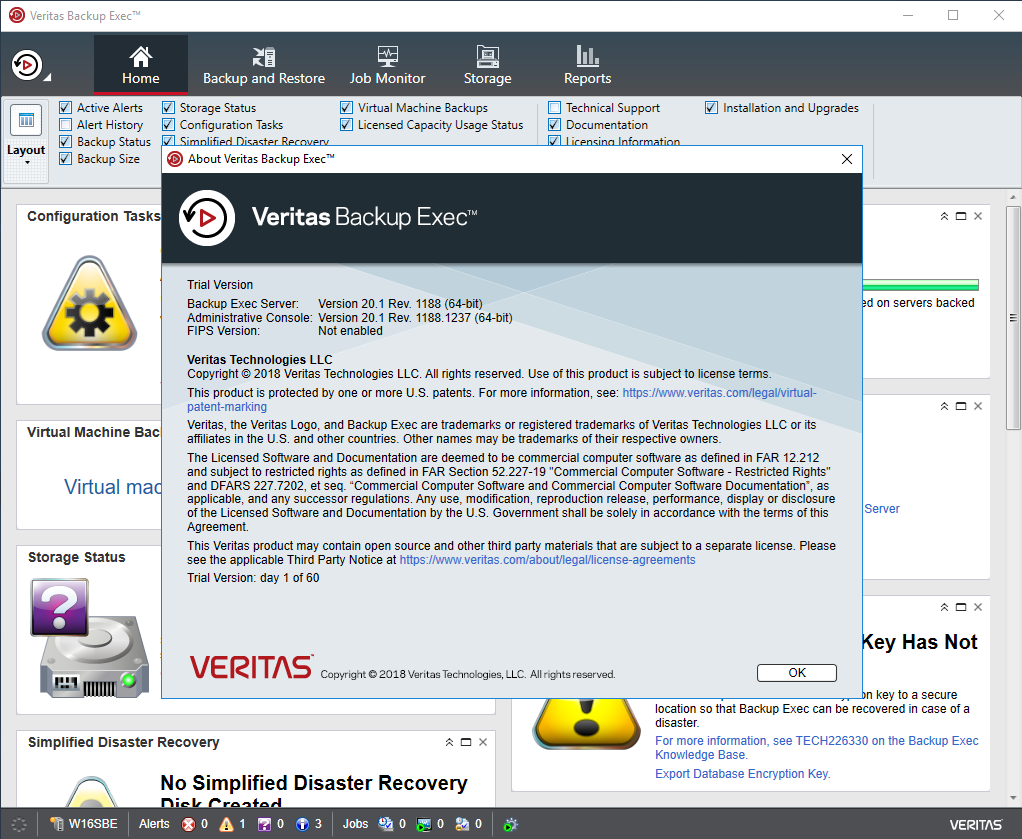Click OK in the About dialog
1022x839 pixels.
[796, 673]
